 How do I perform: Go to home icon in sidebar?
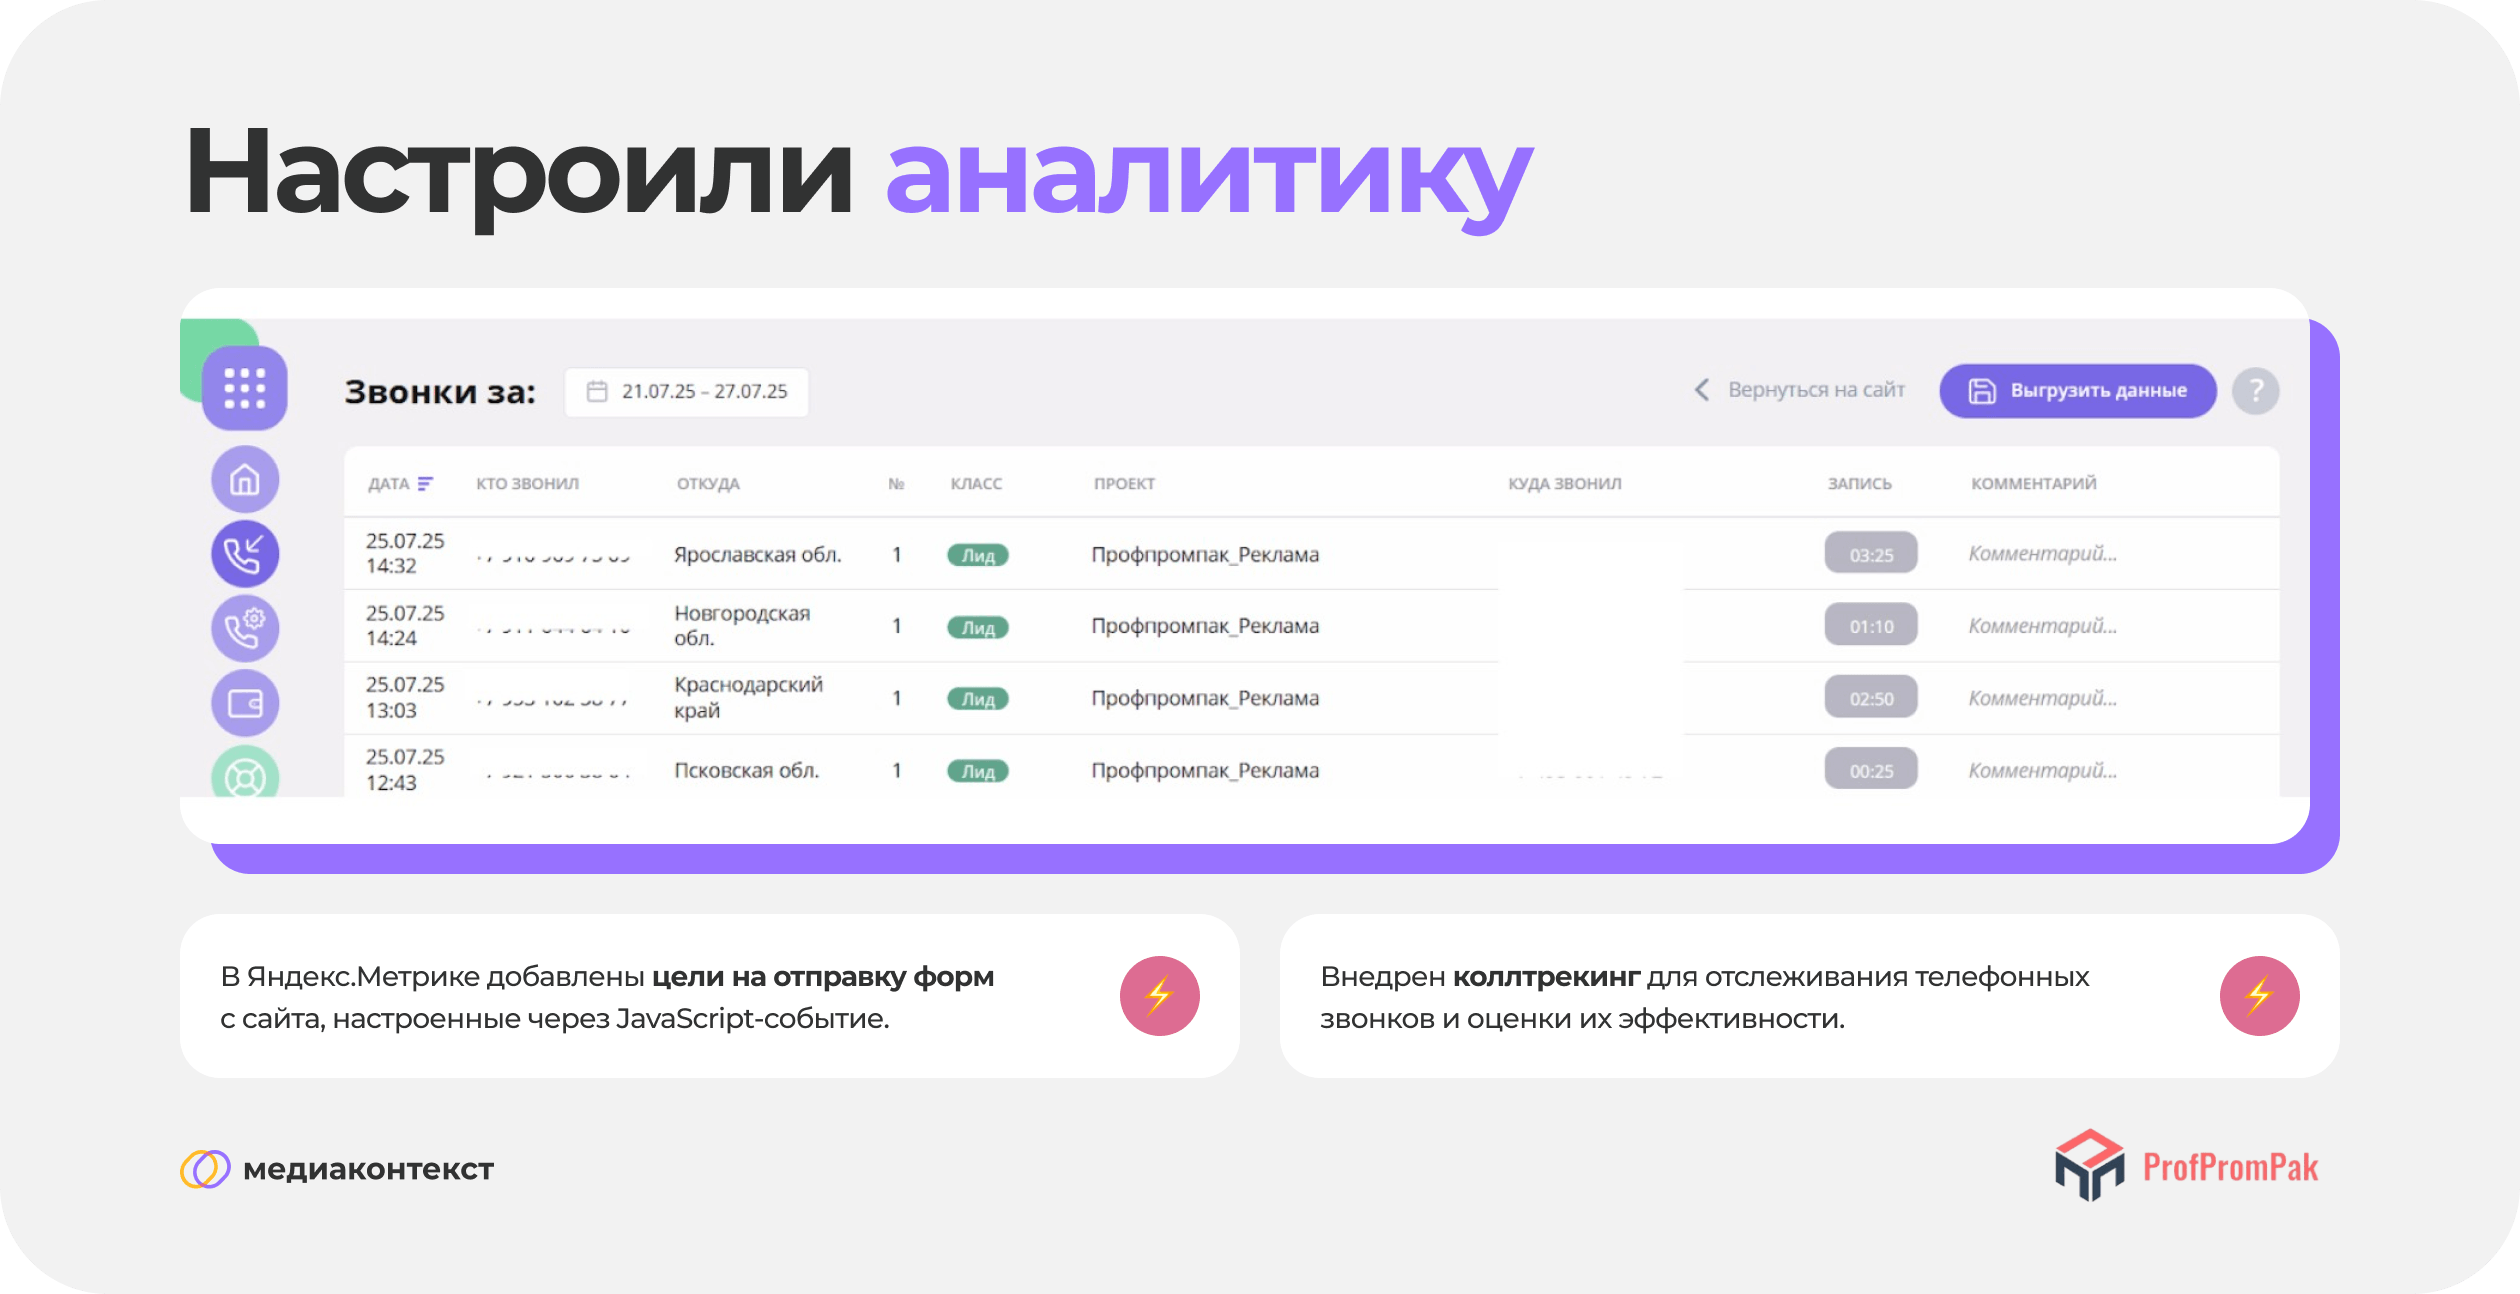[x=244, y=480]
